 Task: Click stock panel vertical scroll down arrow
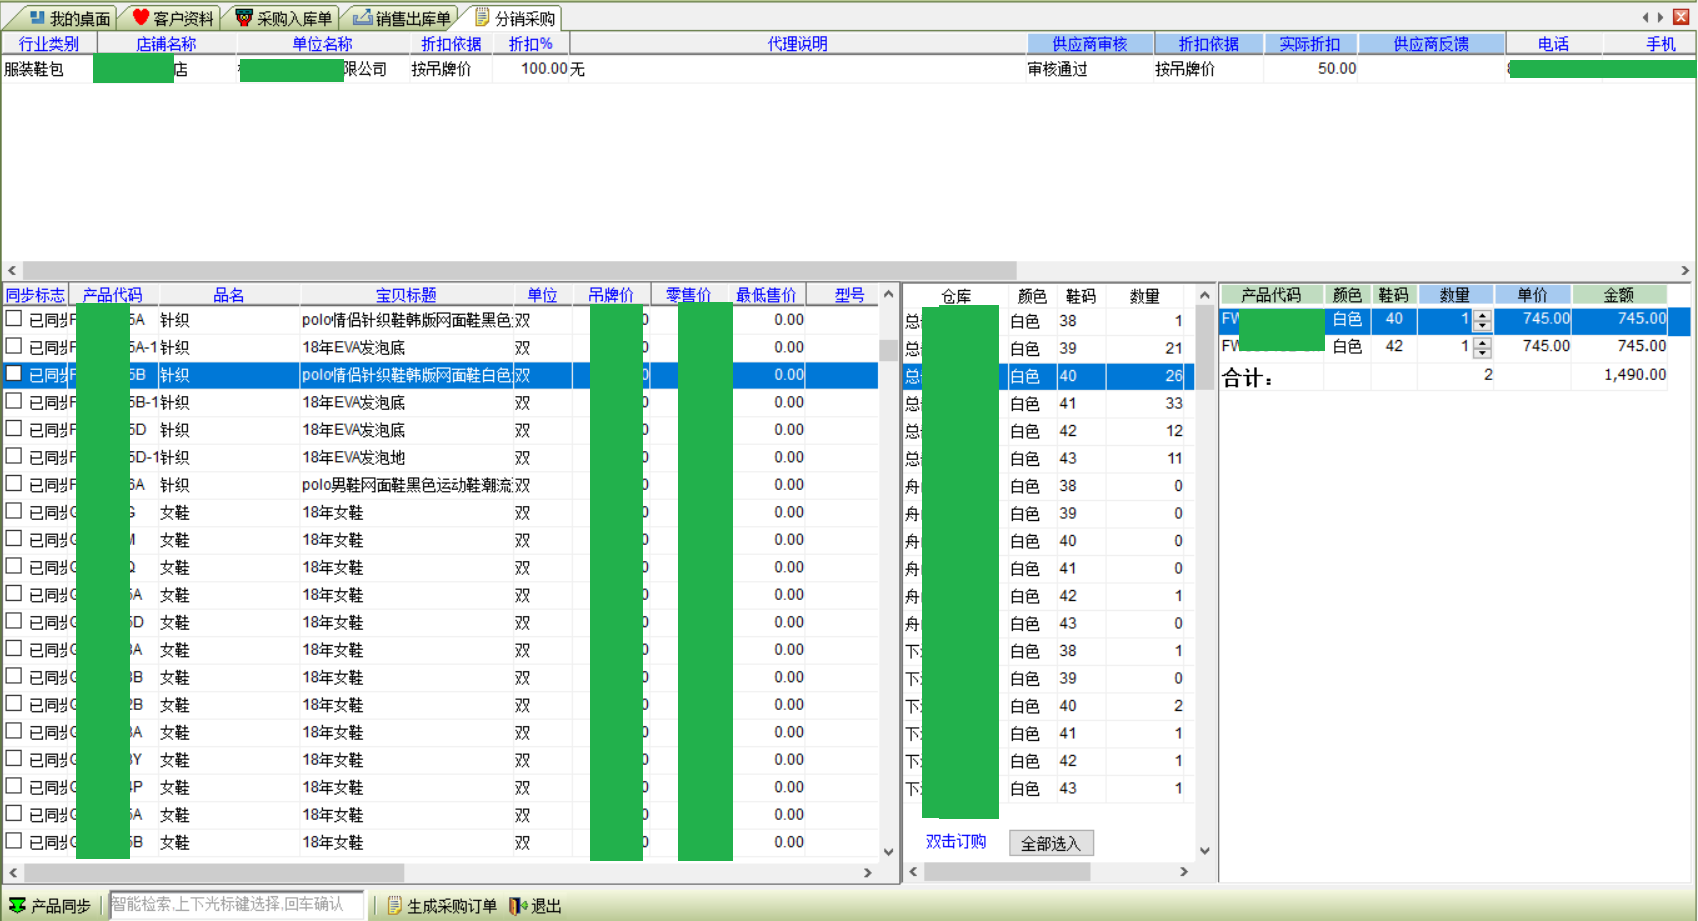point(1205,851)
